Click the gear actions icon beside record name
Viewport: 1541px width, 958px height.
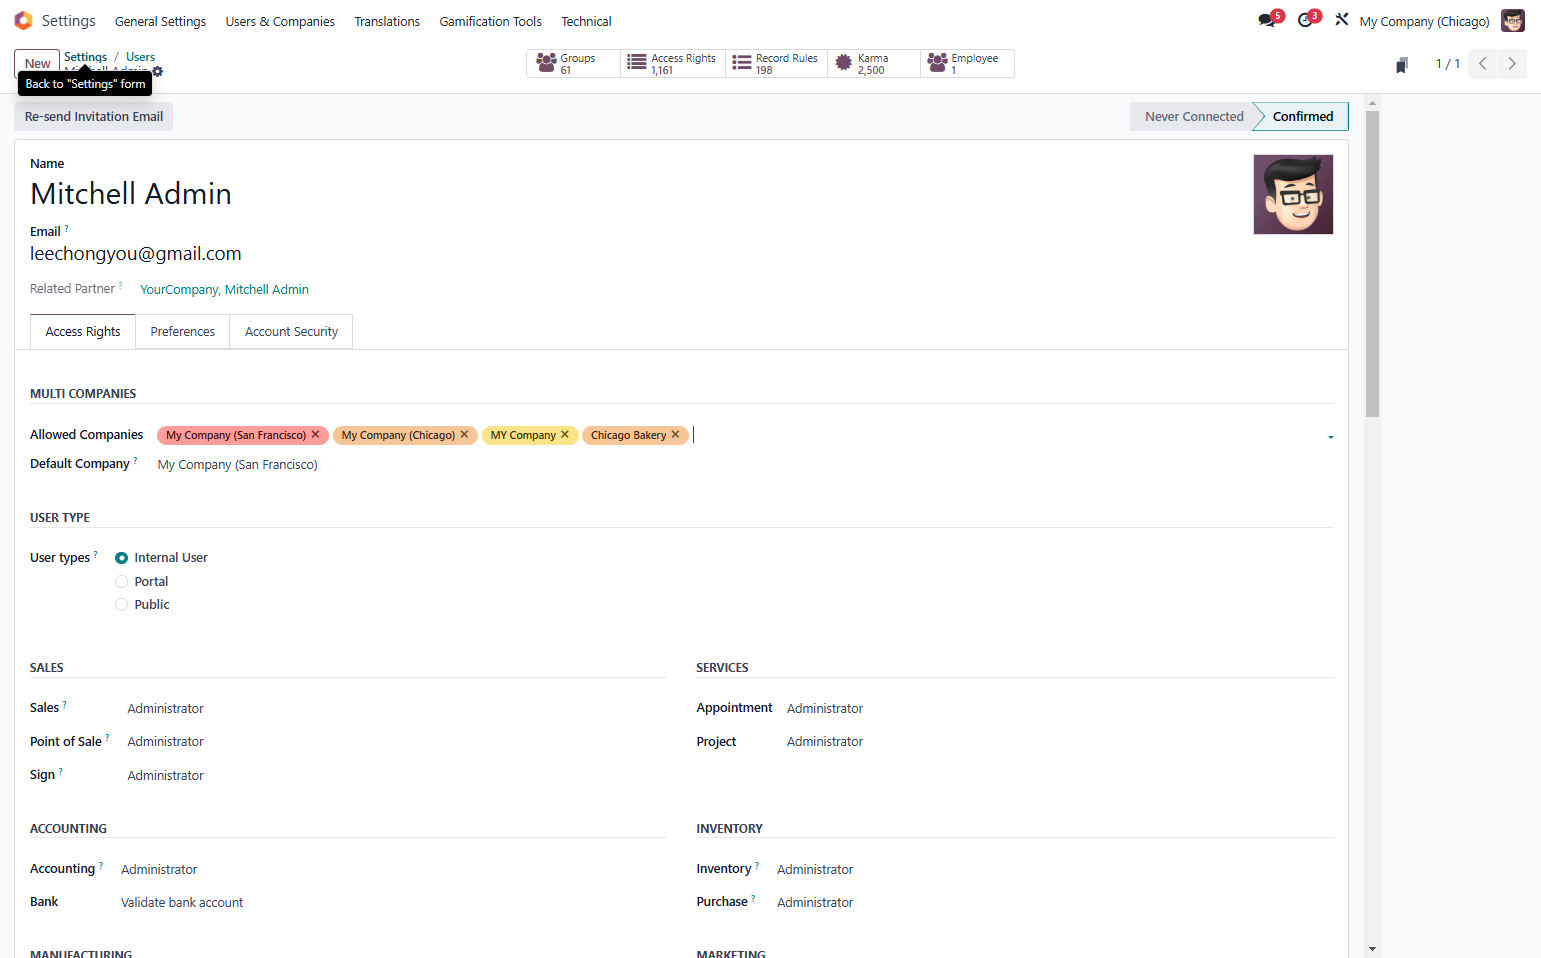158,72
